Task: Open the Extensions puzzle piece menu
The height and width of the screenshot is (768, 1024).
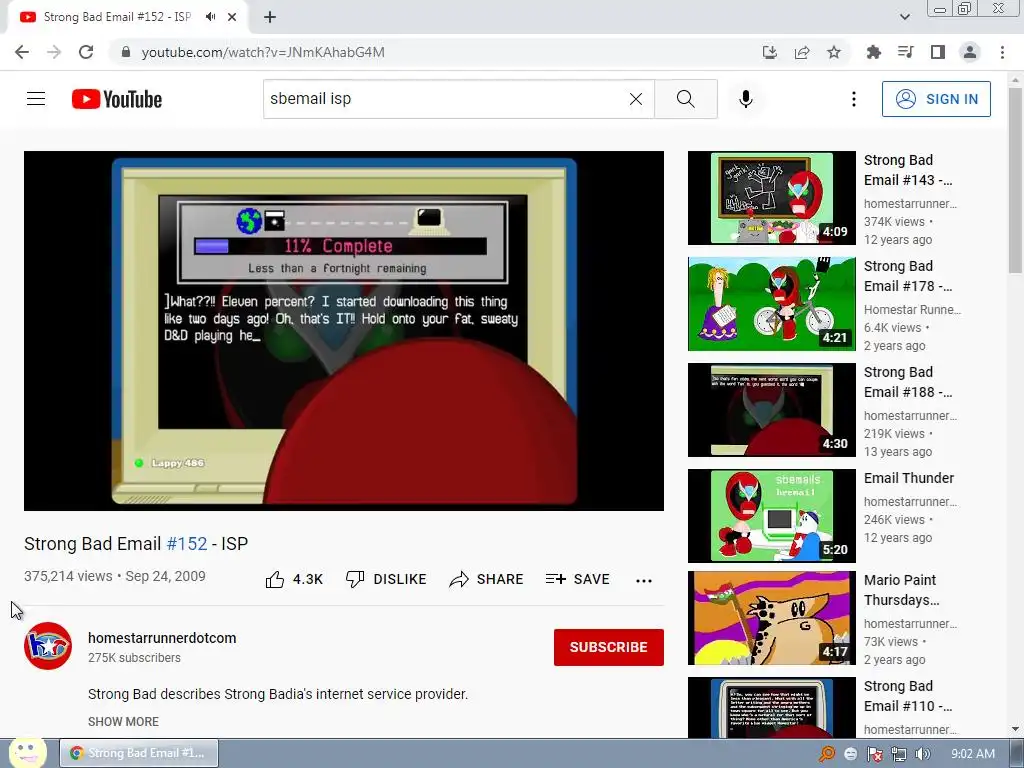Action: tap(874, 52)
